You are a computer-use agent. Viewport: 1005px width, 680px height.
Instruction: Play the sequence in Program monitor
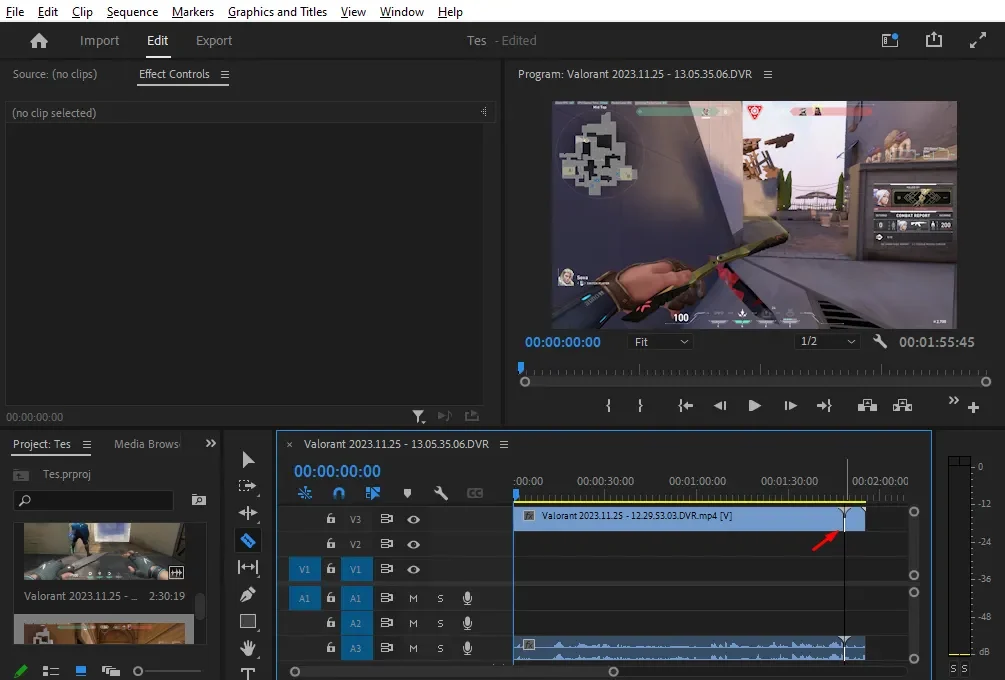pos(754,406)
